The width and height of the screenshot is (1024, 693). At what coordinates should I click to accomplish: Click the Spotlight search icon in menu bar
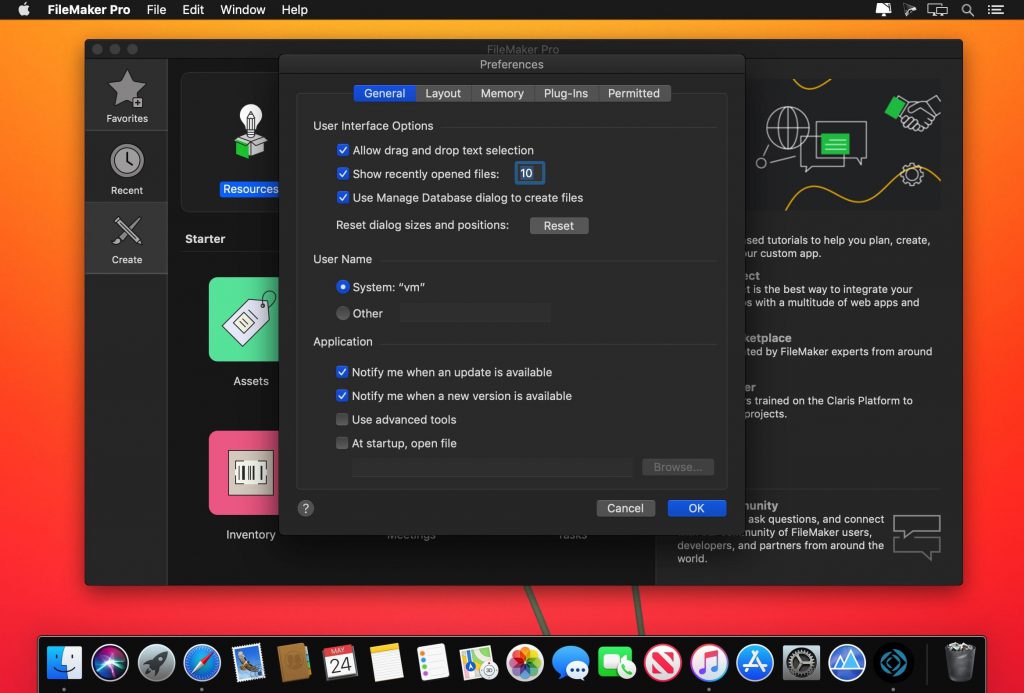pos(966,10)
